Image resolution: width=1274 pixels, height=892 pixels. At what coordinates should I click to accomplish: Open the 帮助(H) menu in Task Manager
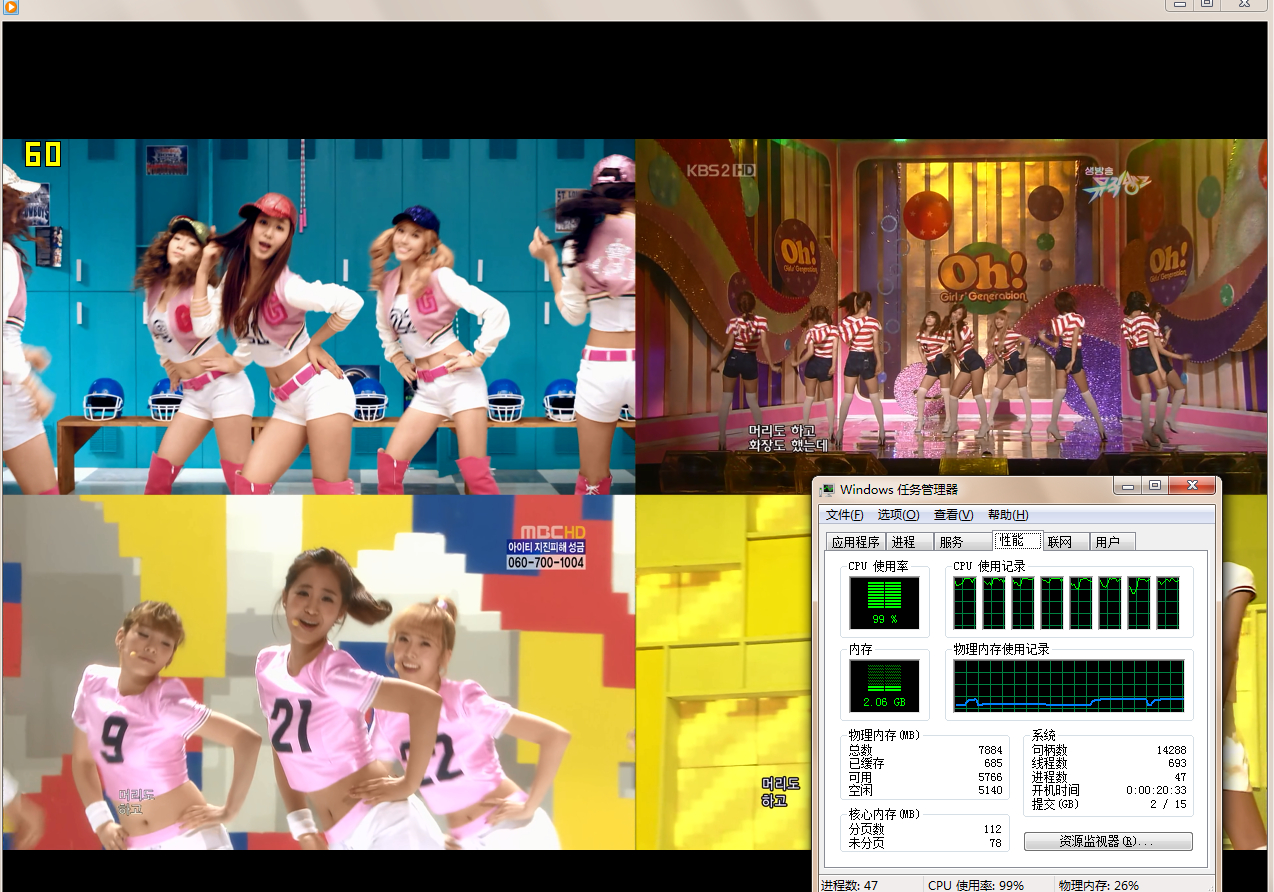coord(1008,515)
